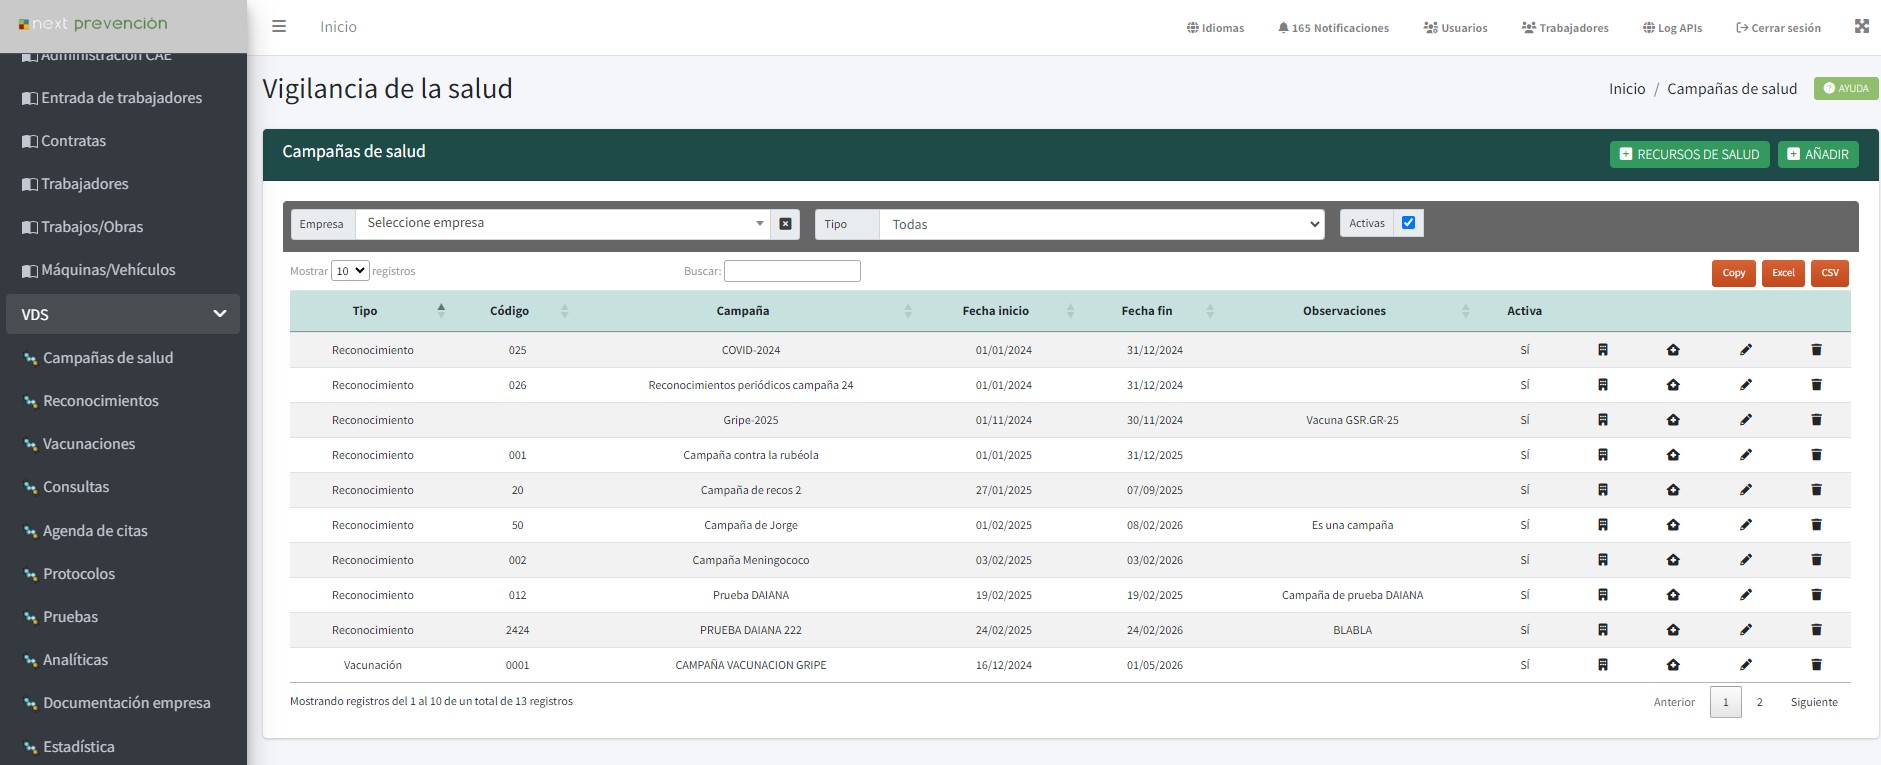Viewport: 1881px width, 765px height.
Task: Open the Tipo dropdown showing Todas
Action: point(1102,224)
